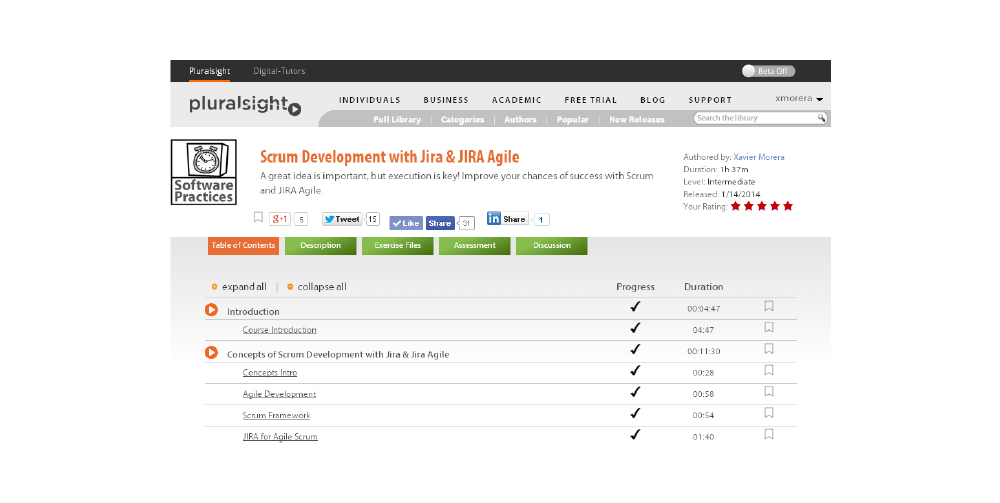The width and height of the screenshot is (1000, 503).
Task: Bookmark the JIRA for Agile Scrum clip
Action: 769,434
